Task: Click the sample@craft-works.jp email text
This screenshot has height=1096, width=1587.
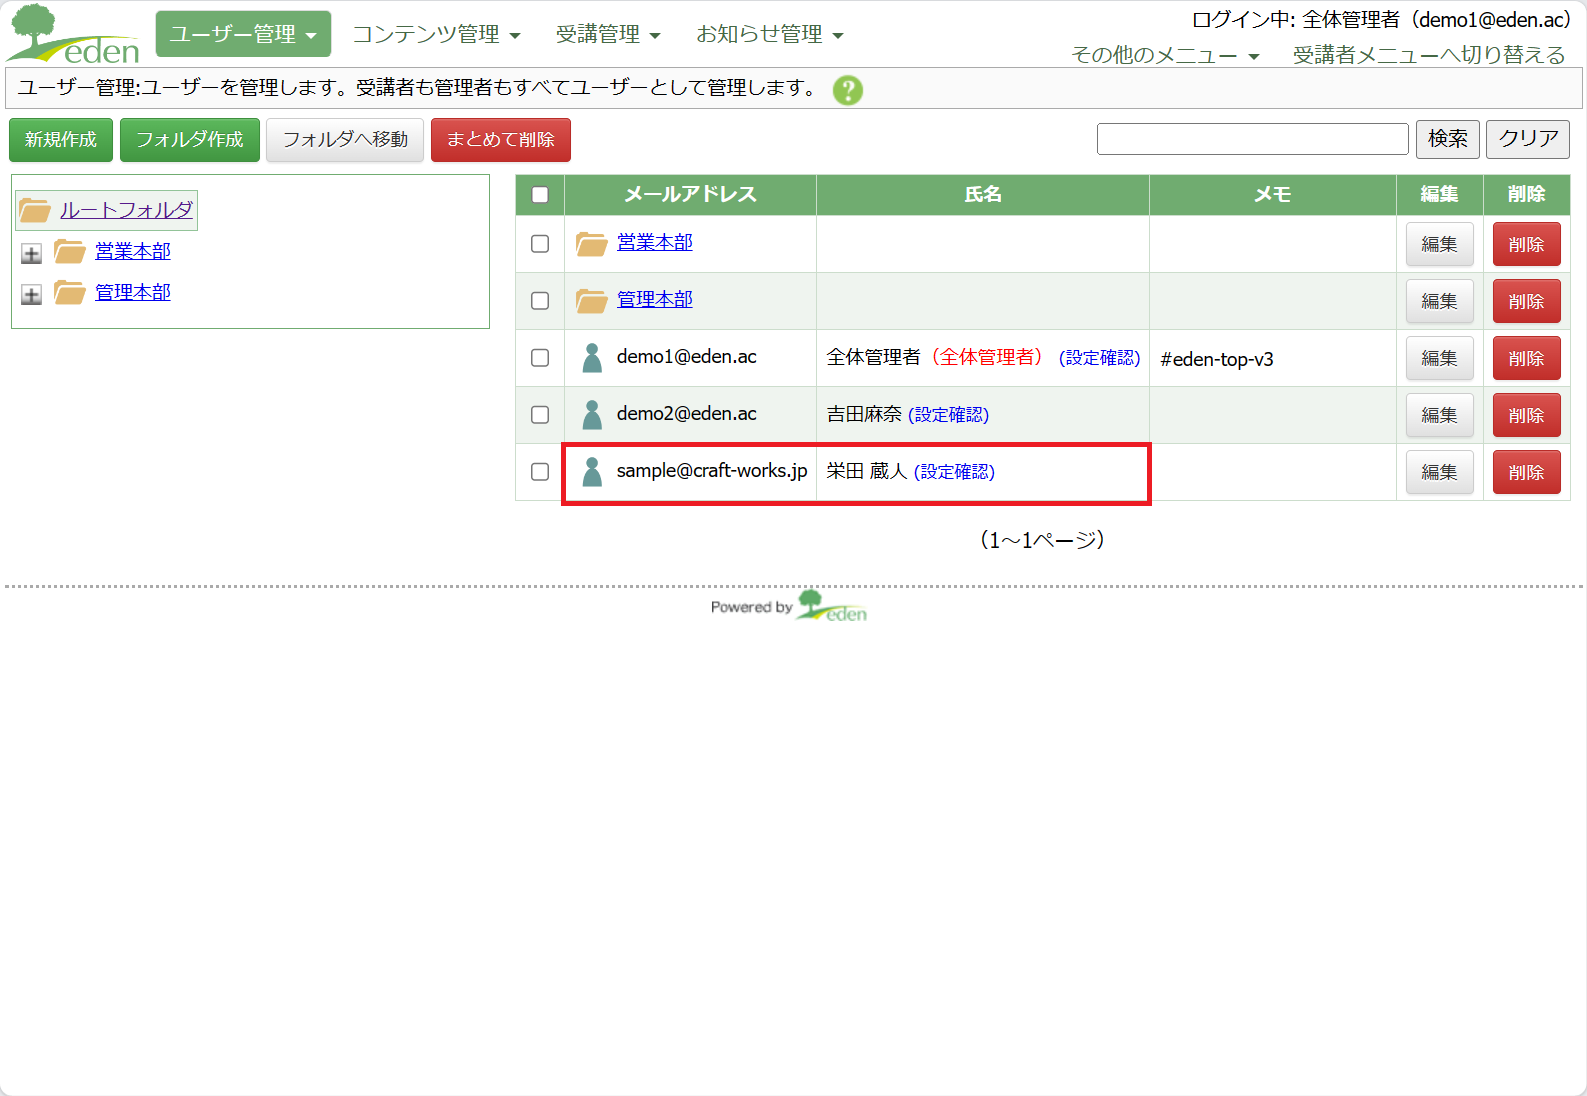Action: 712,470
